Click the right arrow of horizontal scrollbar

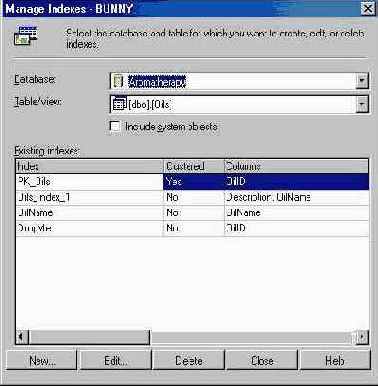coord(362,337)
